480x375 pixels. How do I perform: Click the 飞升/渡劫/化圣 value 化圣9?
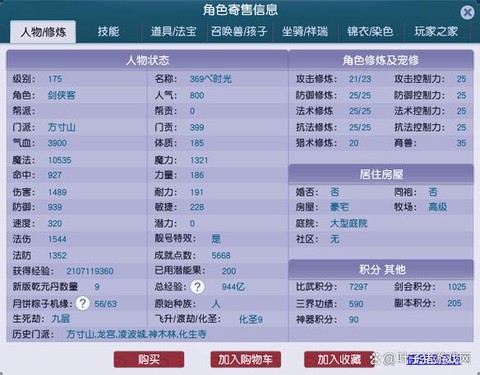251,319
